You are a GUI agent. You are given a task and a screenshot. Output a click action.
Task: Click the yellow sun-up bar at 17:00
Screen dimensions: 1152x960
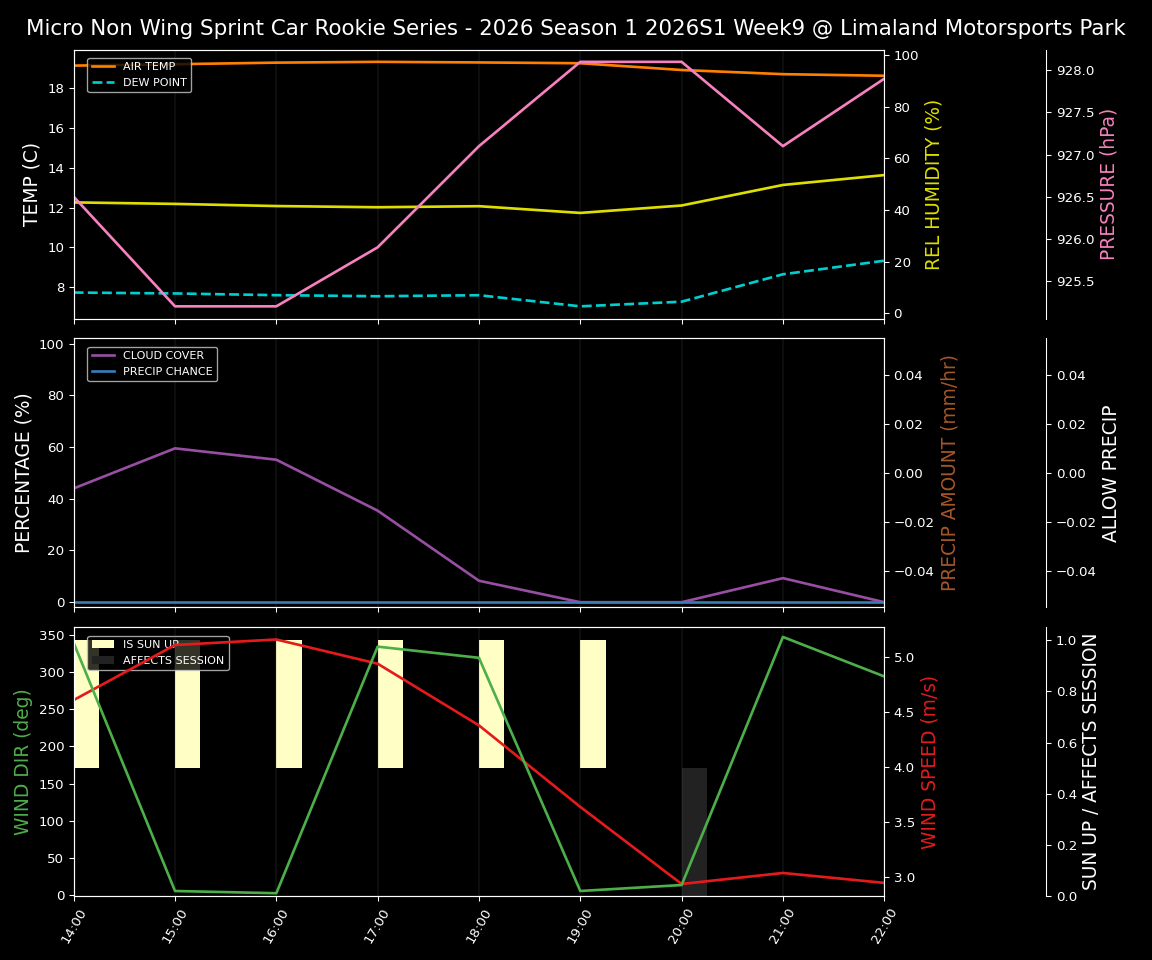click(x=390, y=704)
